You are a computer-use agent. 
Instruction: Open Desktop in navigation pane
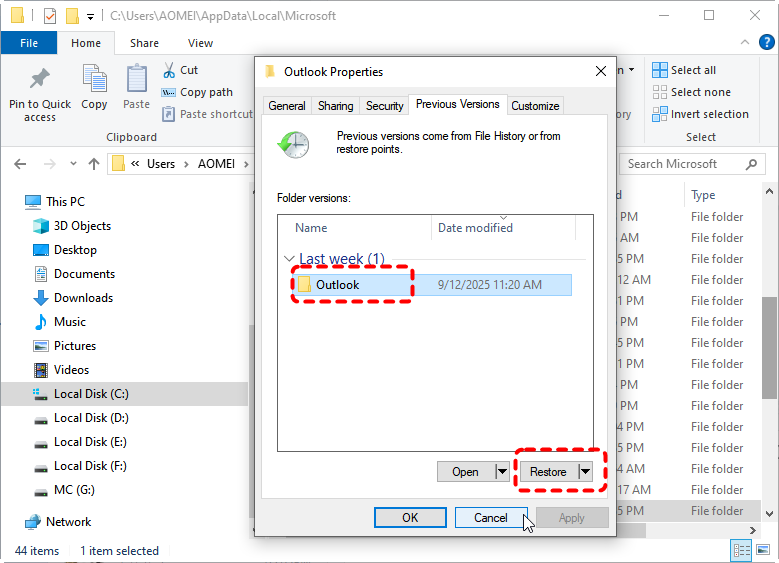tap(65, 250)
